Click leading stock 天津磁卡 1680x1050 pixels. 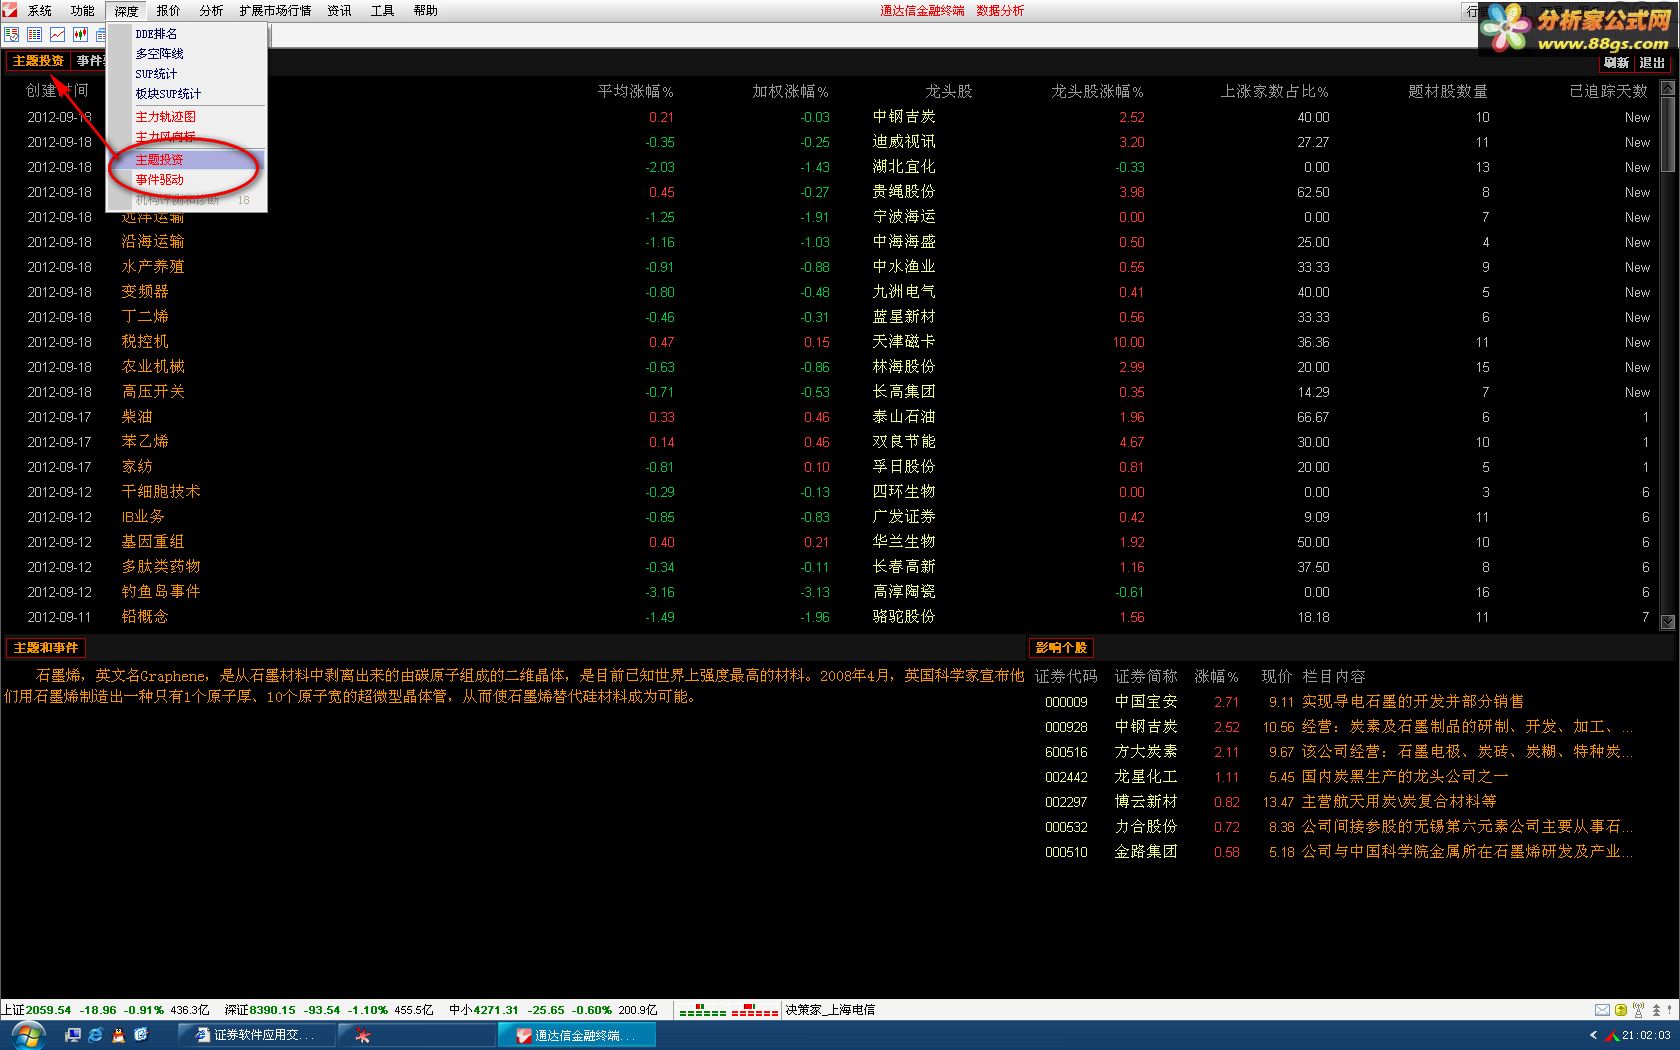904,342
